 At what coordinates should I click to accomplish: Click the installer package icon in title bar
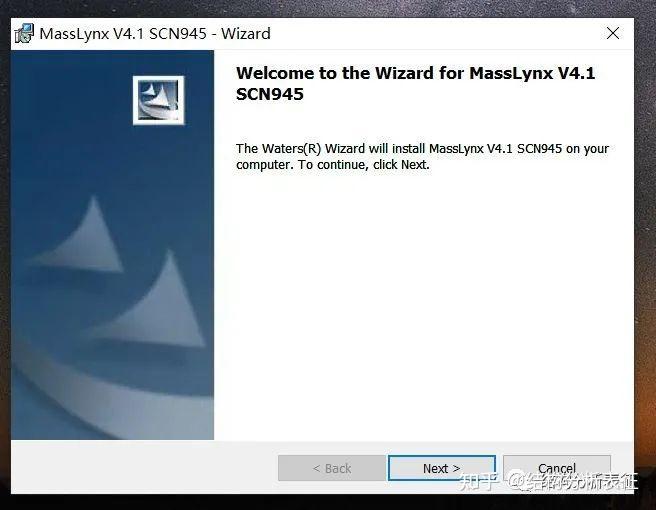24,33
